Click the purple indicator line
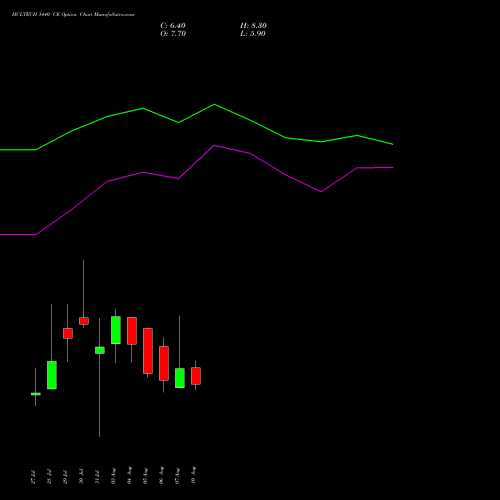The image size is (500, 500). pos(214,146)
